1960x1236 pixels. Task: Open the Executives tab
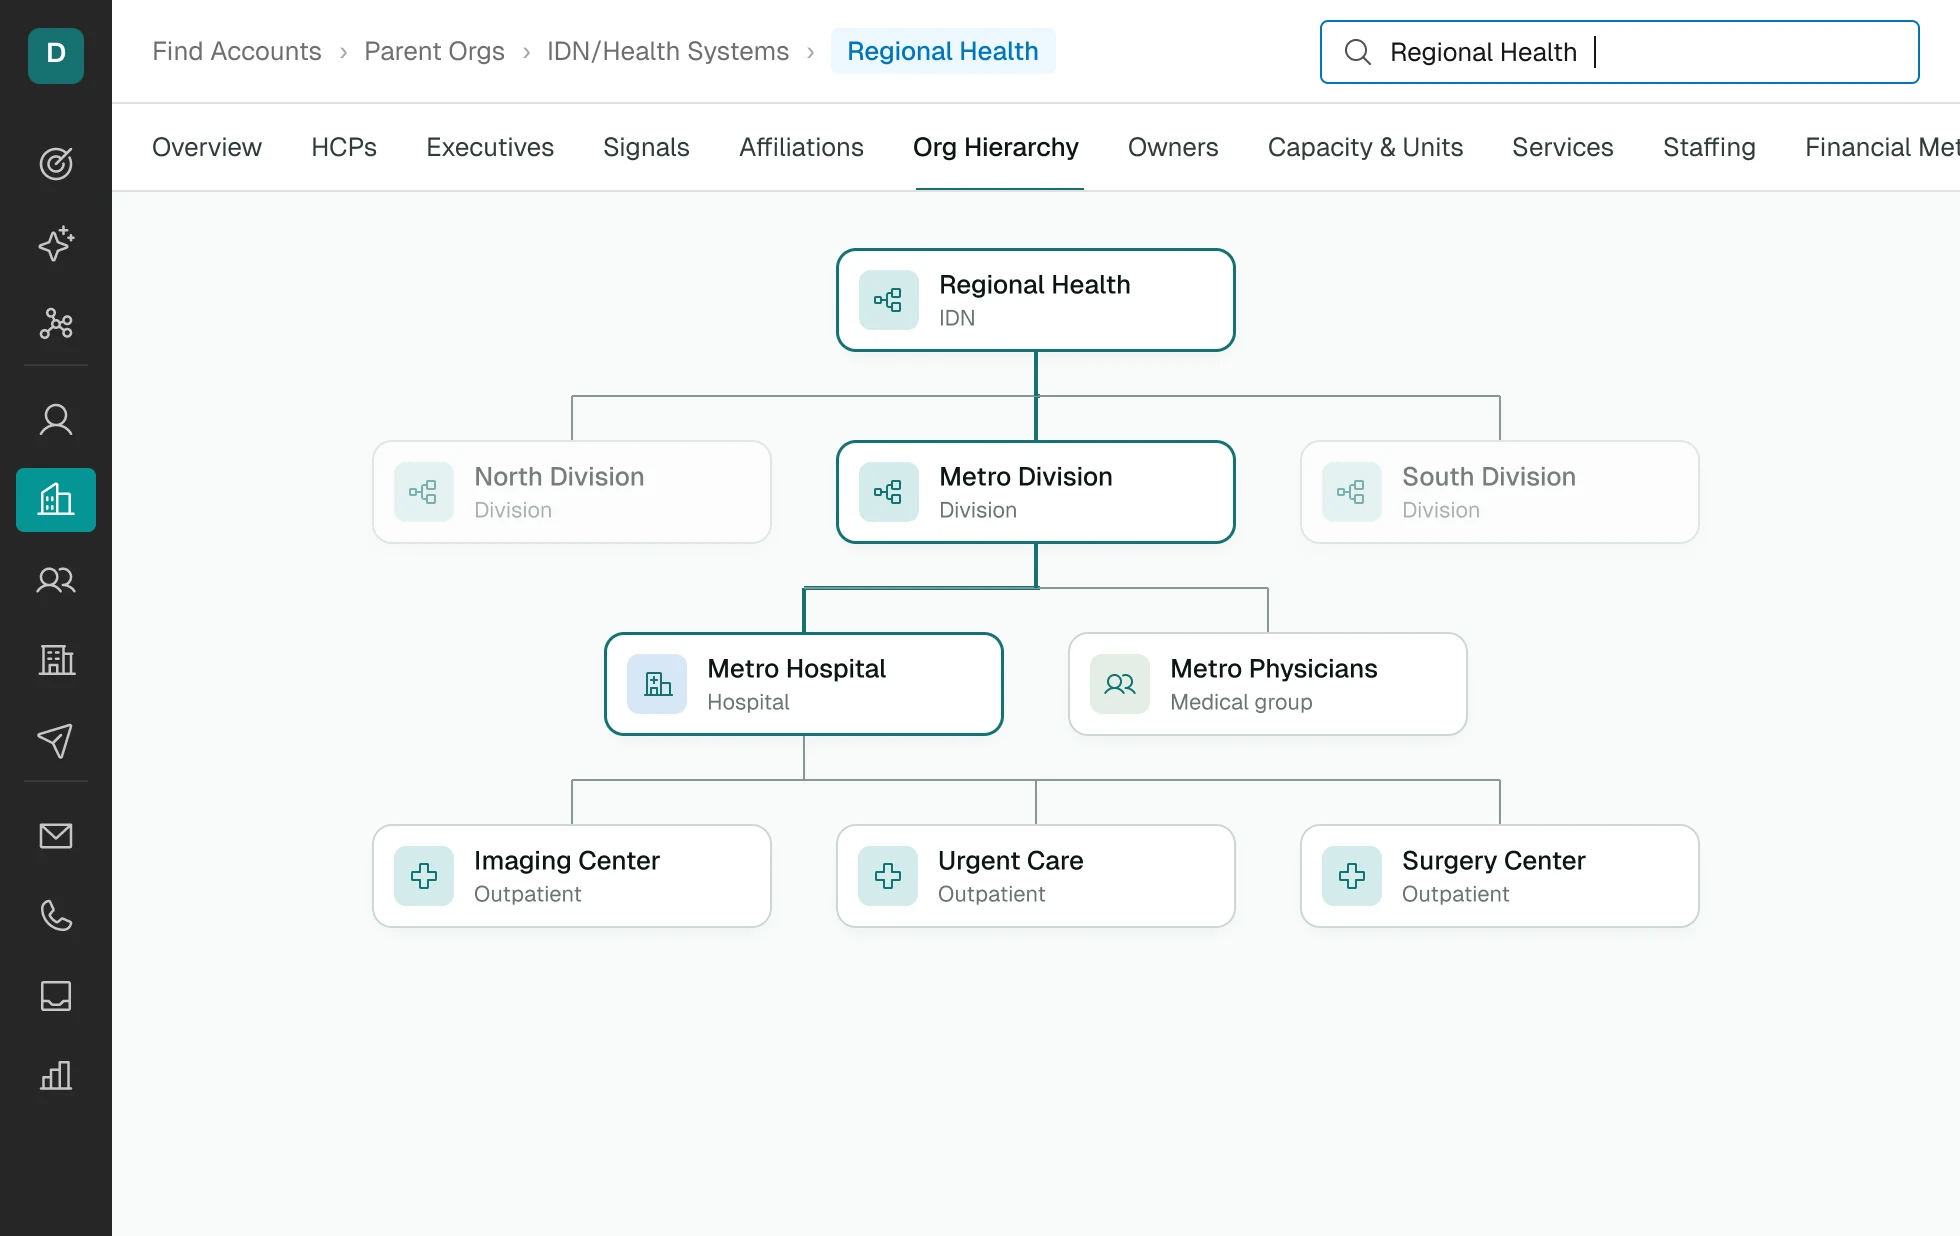click(x=490, y=147)
